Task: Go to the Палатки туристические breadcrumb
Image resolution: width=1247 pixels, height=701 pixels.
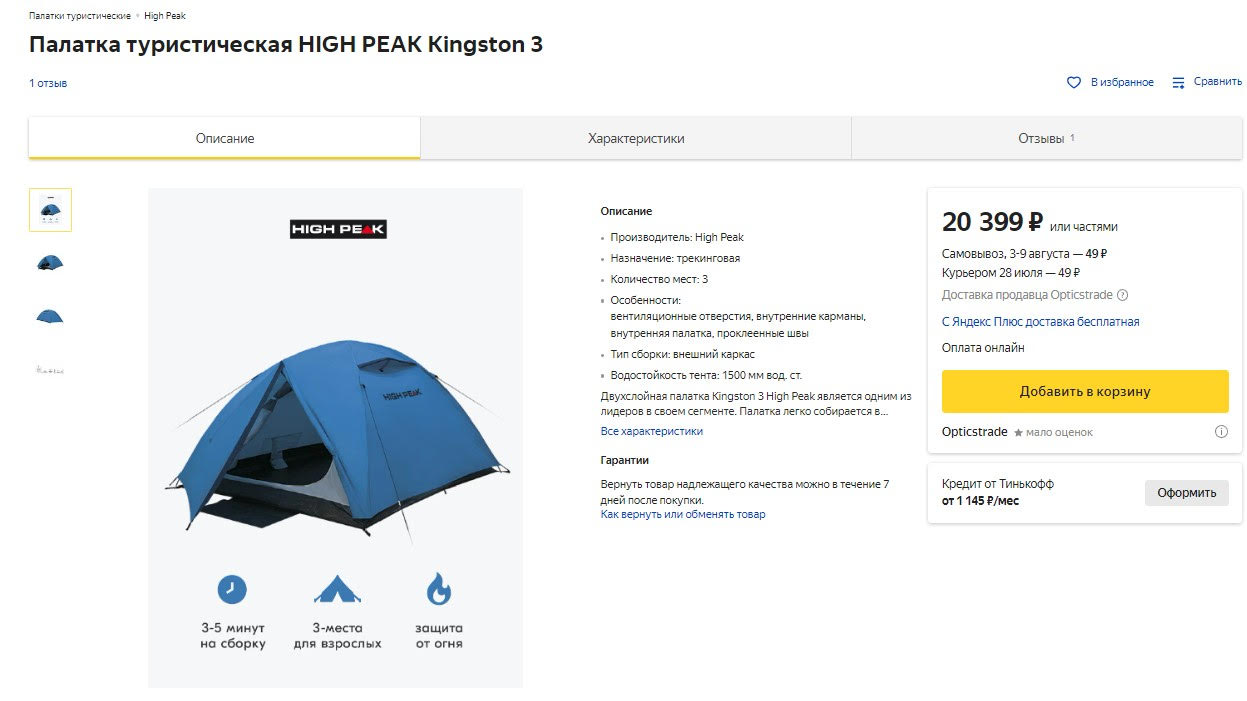Action: [80, 16]
